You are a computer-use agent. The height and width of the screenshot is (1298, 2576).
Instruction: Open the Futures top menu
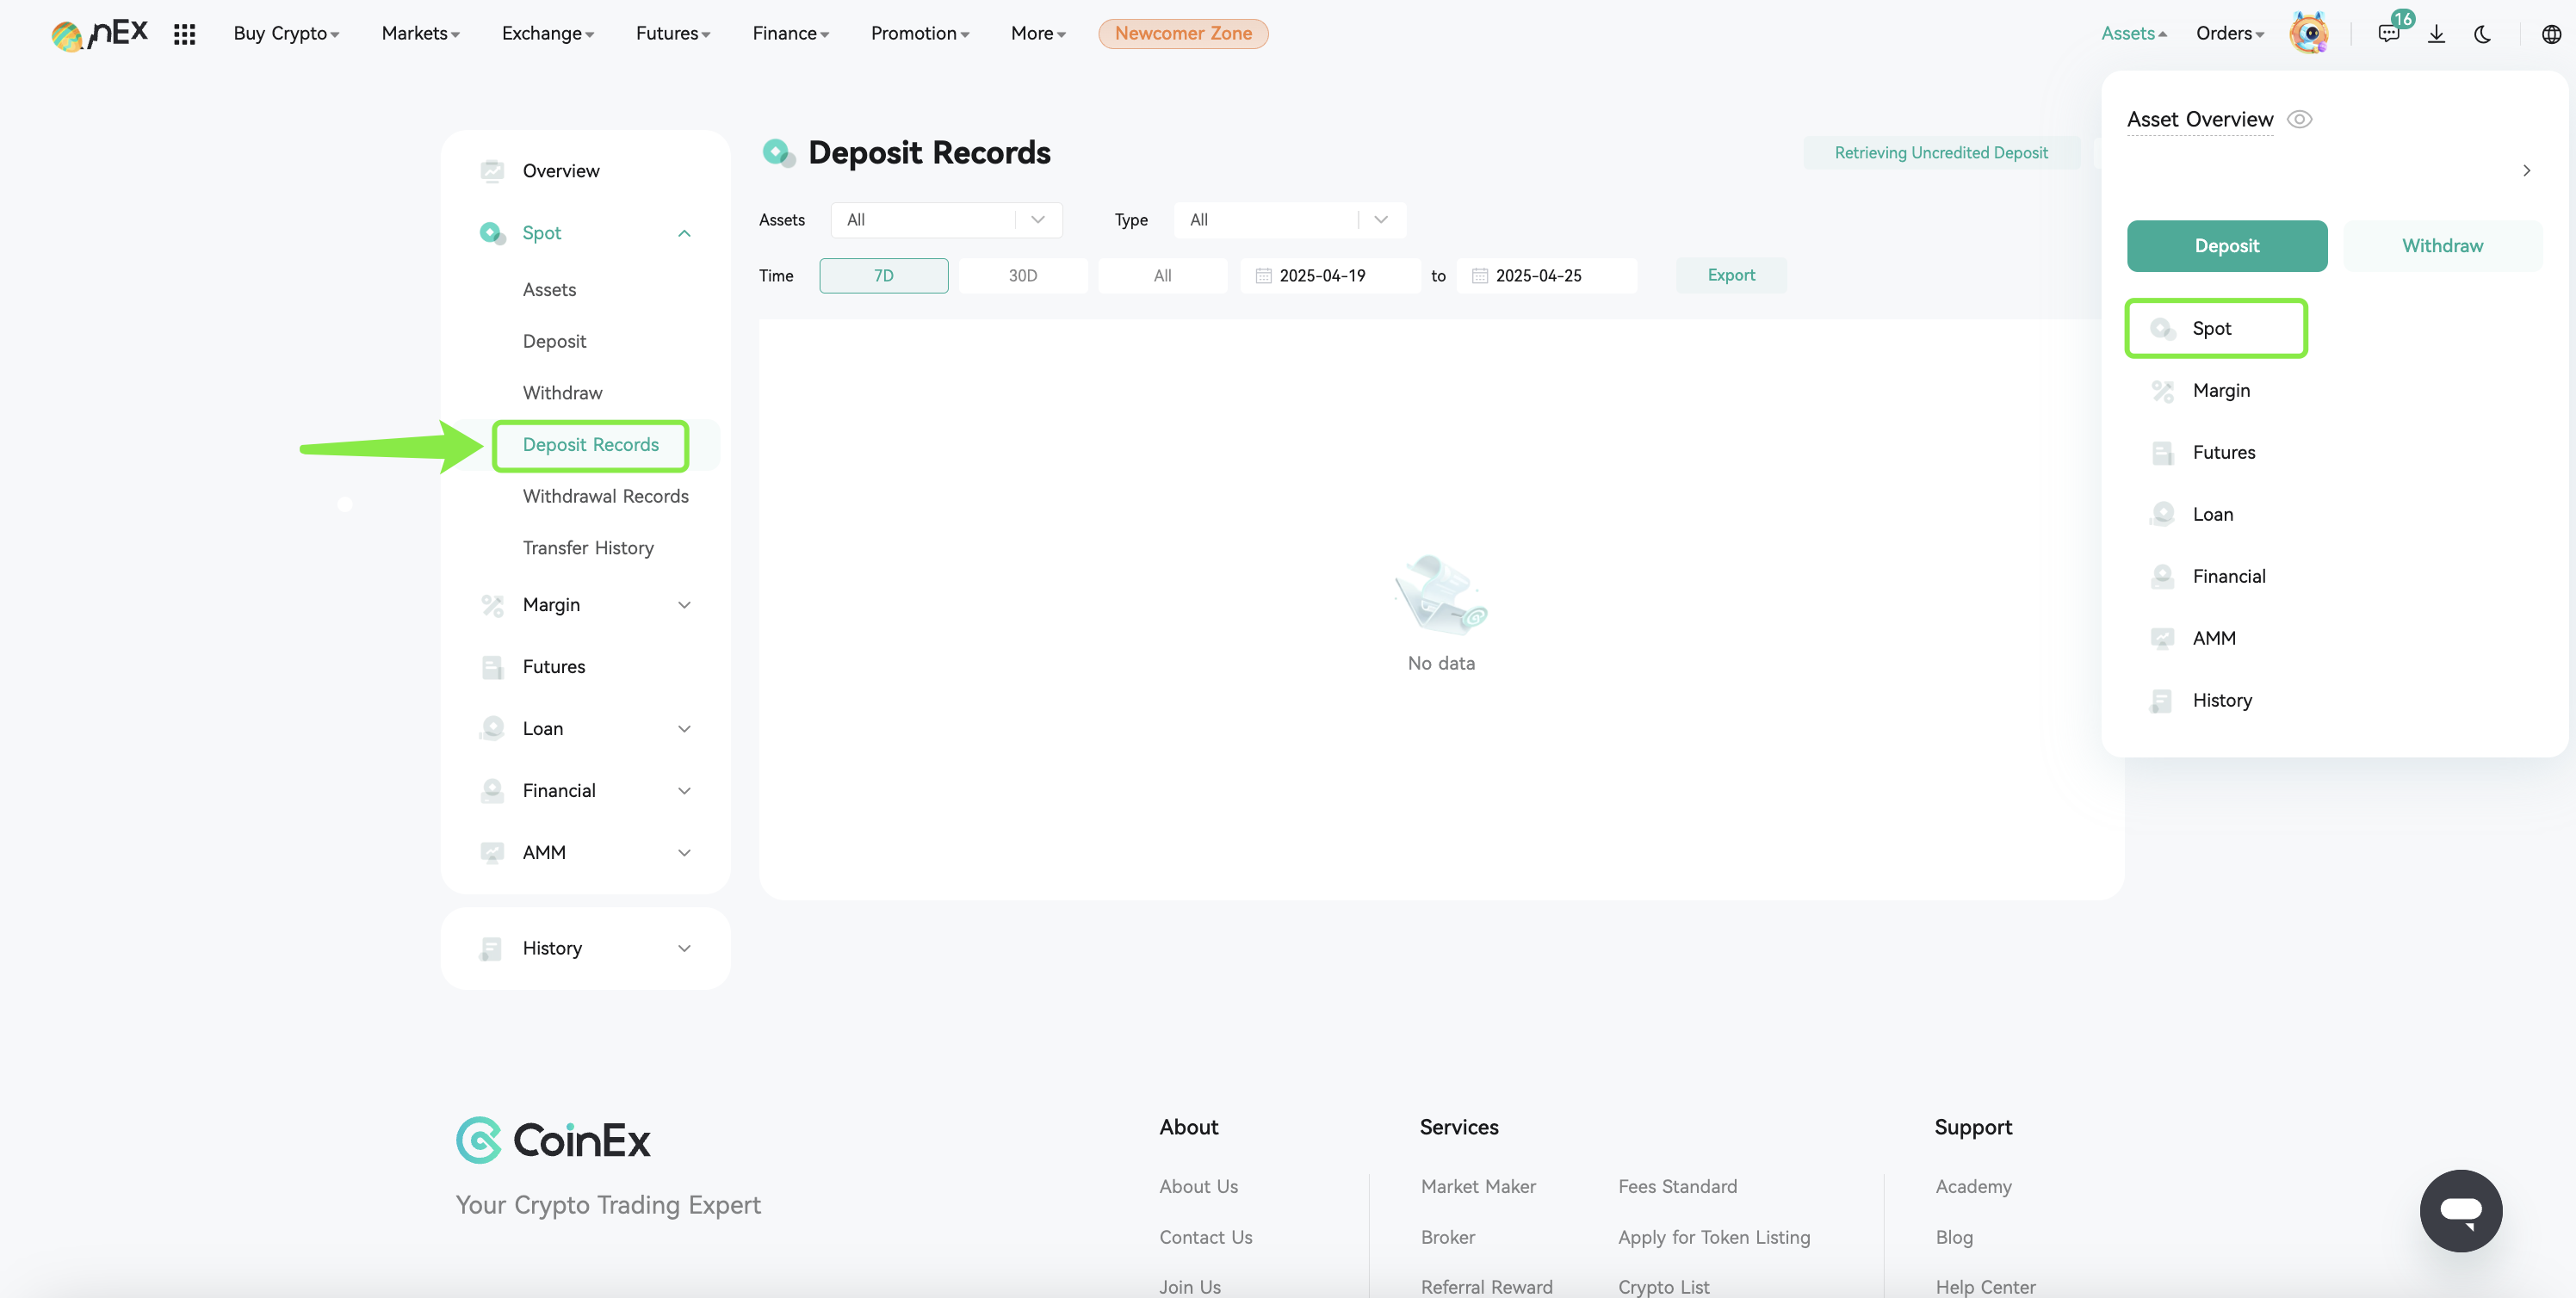point(673,34)
